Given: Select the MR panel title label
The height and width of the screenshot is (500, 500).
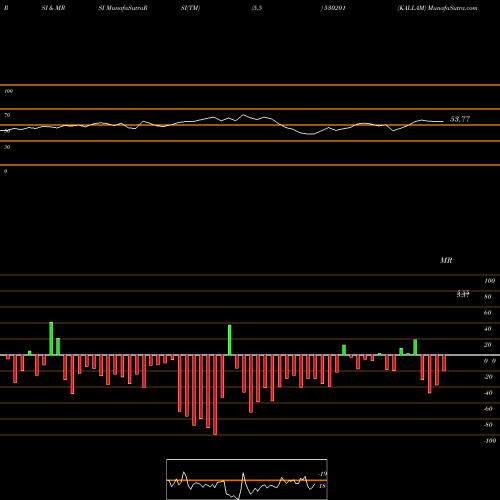Looking at the screenshot, I should pos(446,260).
